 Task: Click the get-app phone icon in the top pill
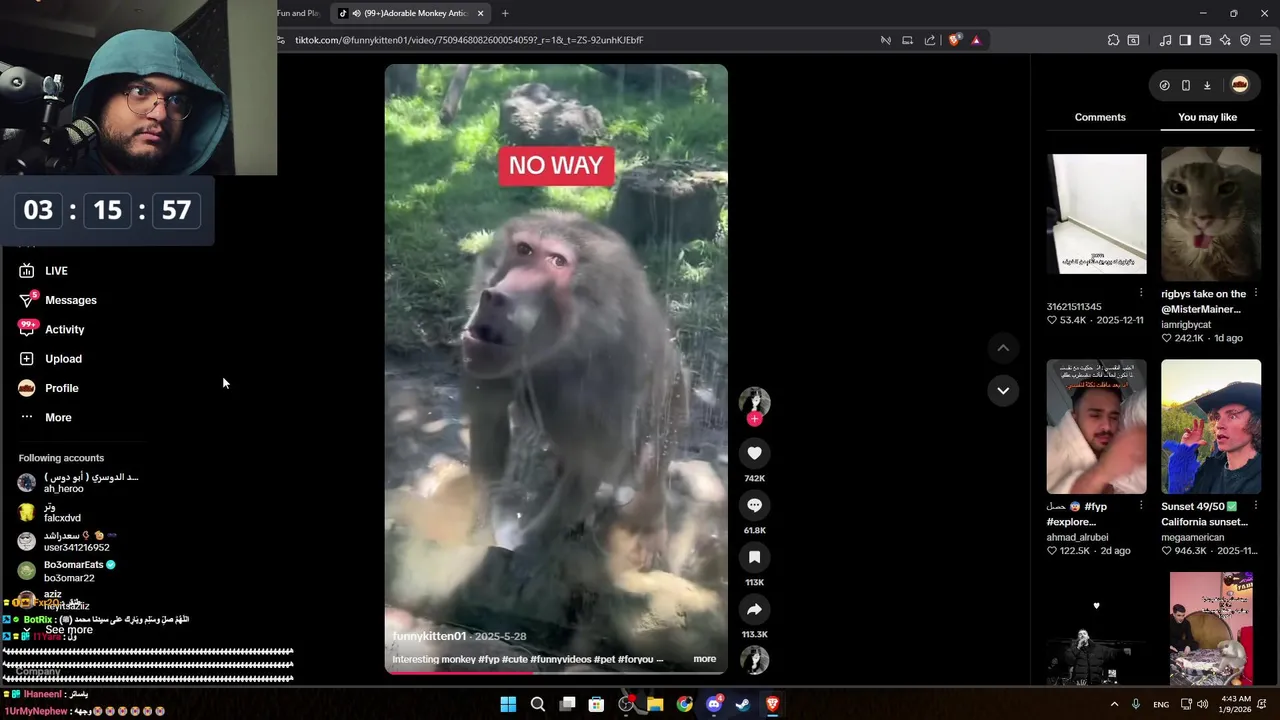[x=1186, y=85]
